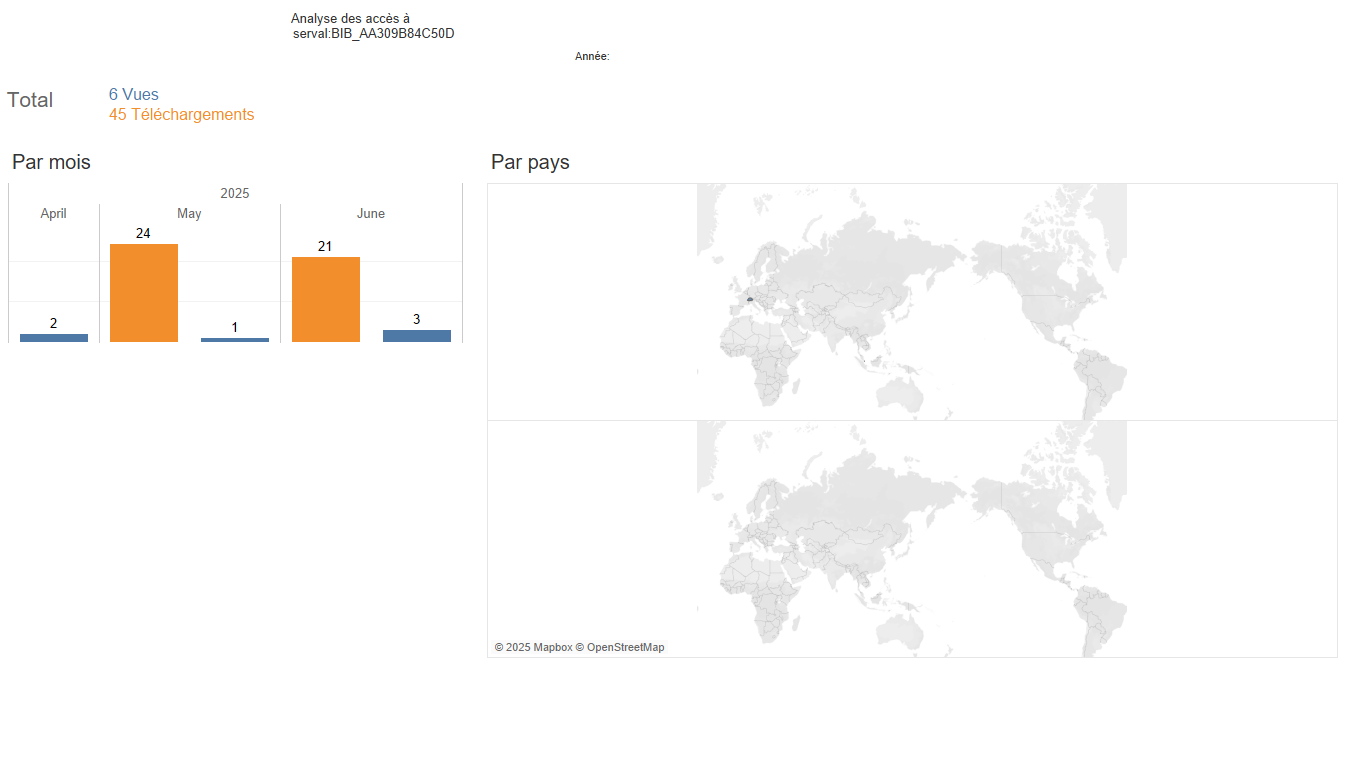This screenshot has height=768, width=1366.
Task: Select the May blue views bar labeled 1
Action: [x=235, y=340]
